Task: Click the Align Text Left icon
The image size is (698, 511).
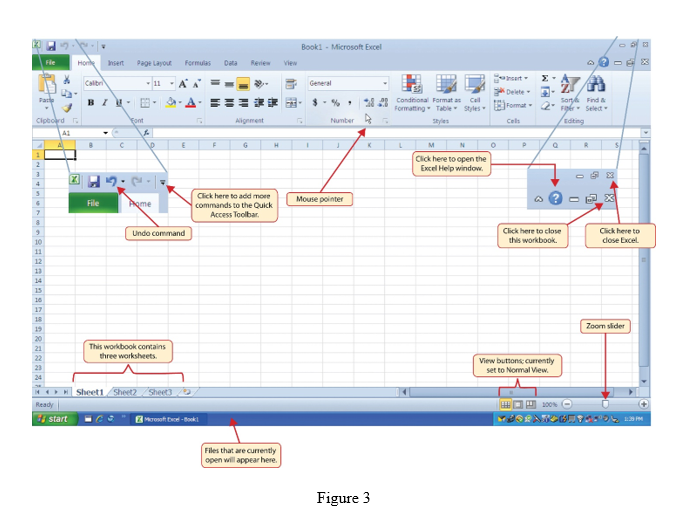Action: [x=215, y=103]
